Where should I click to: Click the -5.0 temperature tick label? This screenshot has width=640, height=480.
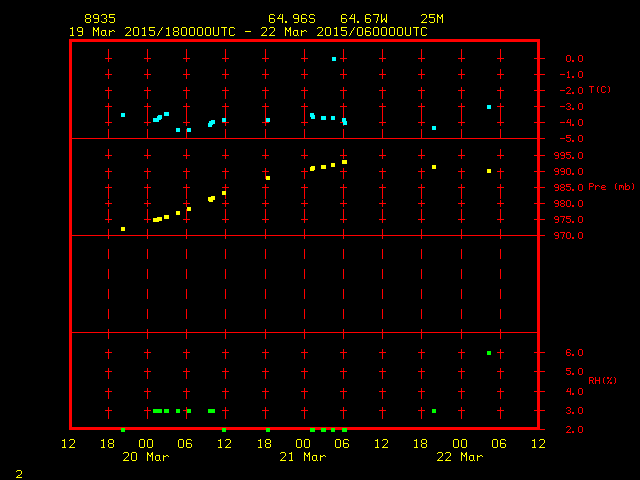(x=571, y=139)
